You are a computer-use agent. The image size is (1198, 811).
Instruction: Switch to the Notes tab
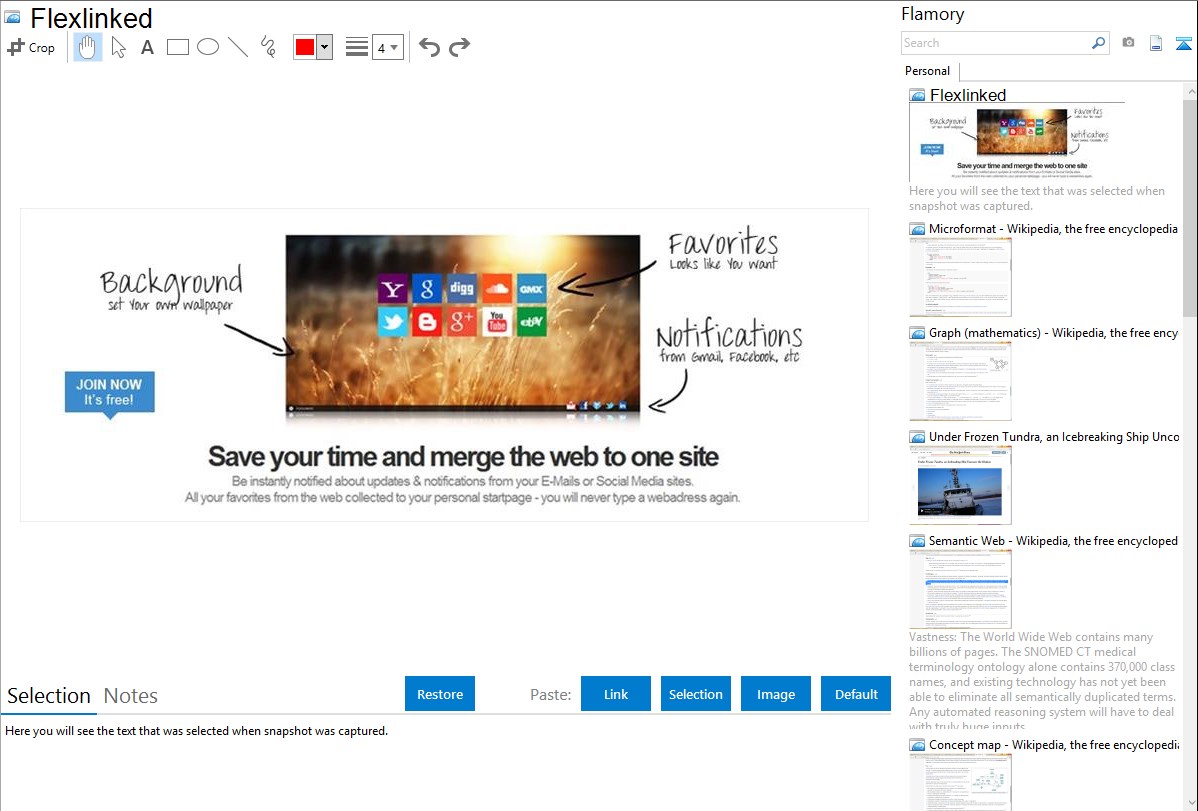pyautogui.click(x=131, y=696)
